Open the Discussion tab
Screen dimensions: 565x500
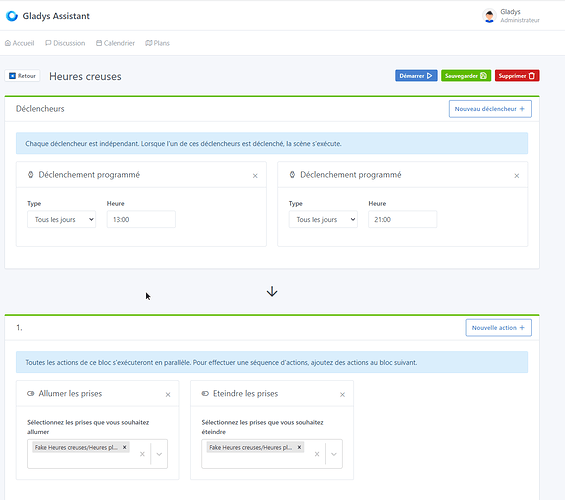pos(65,43)
